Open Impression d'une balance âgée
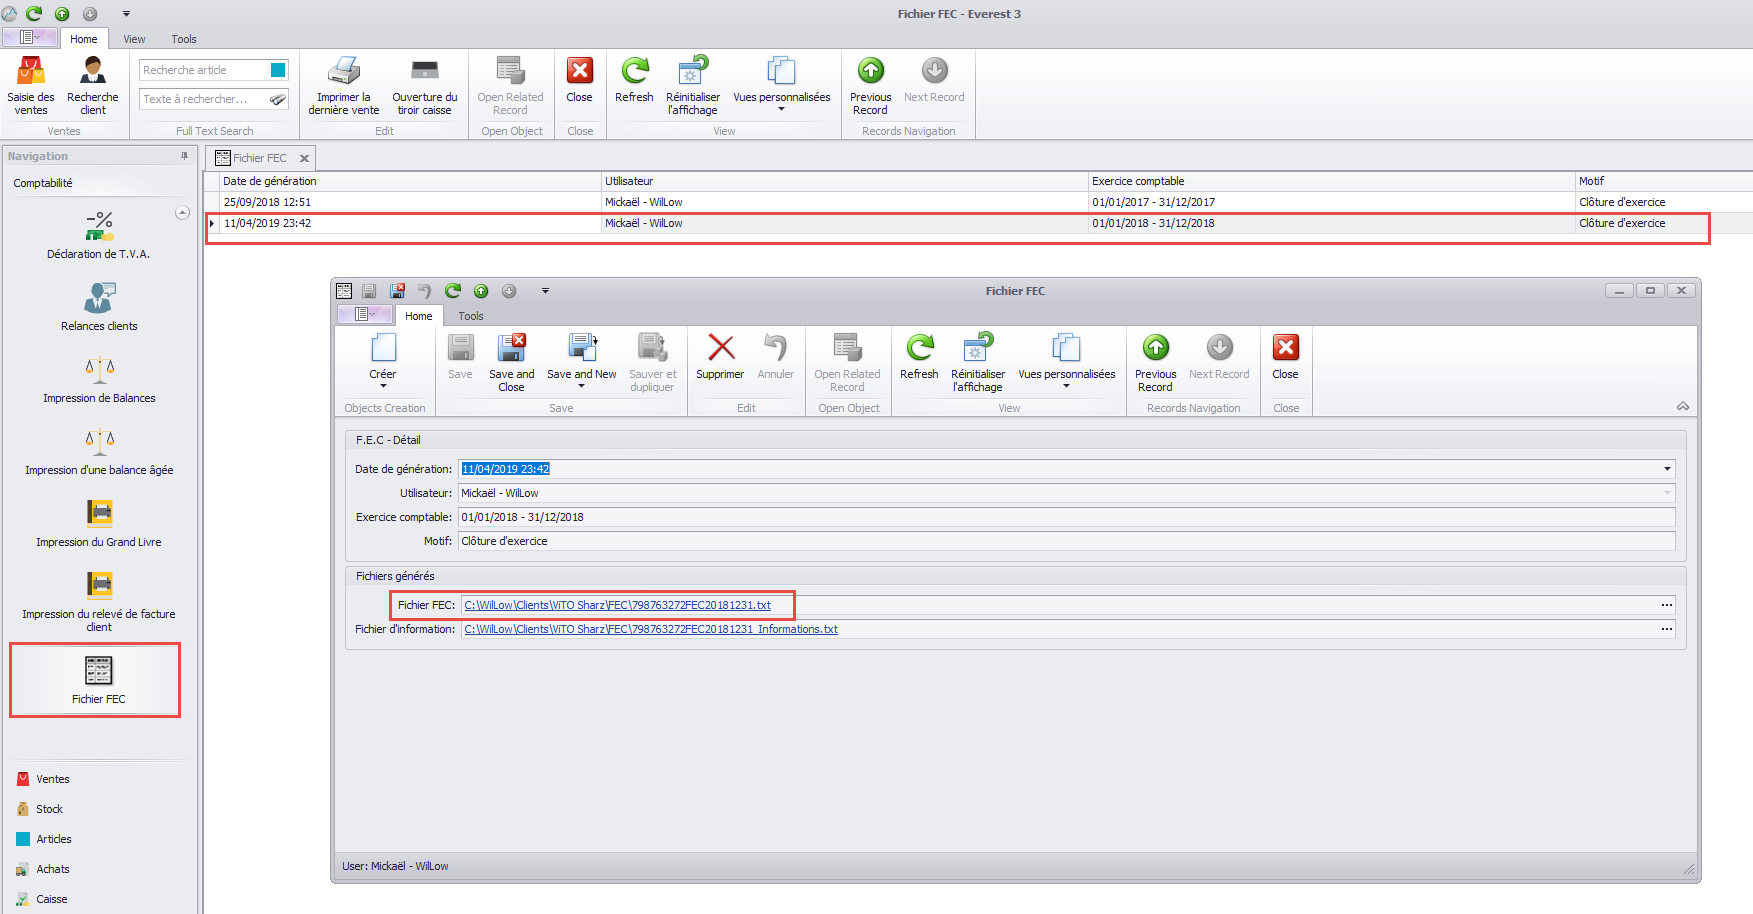The image size is (1753, 914). coord(99,451)
